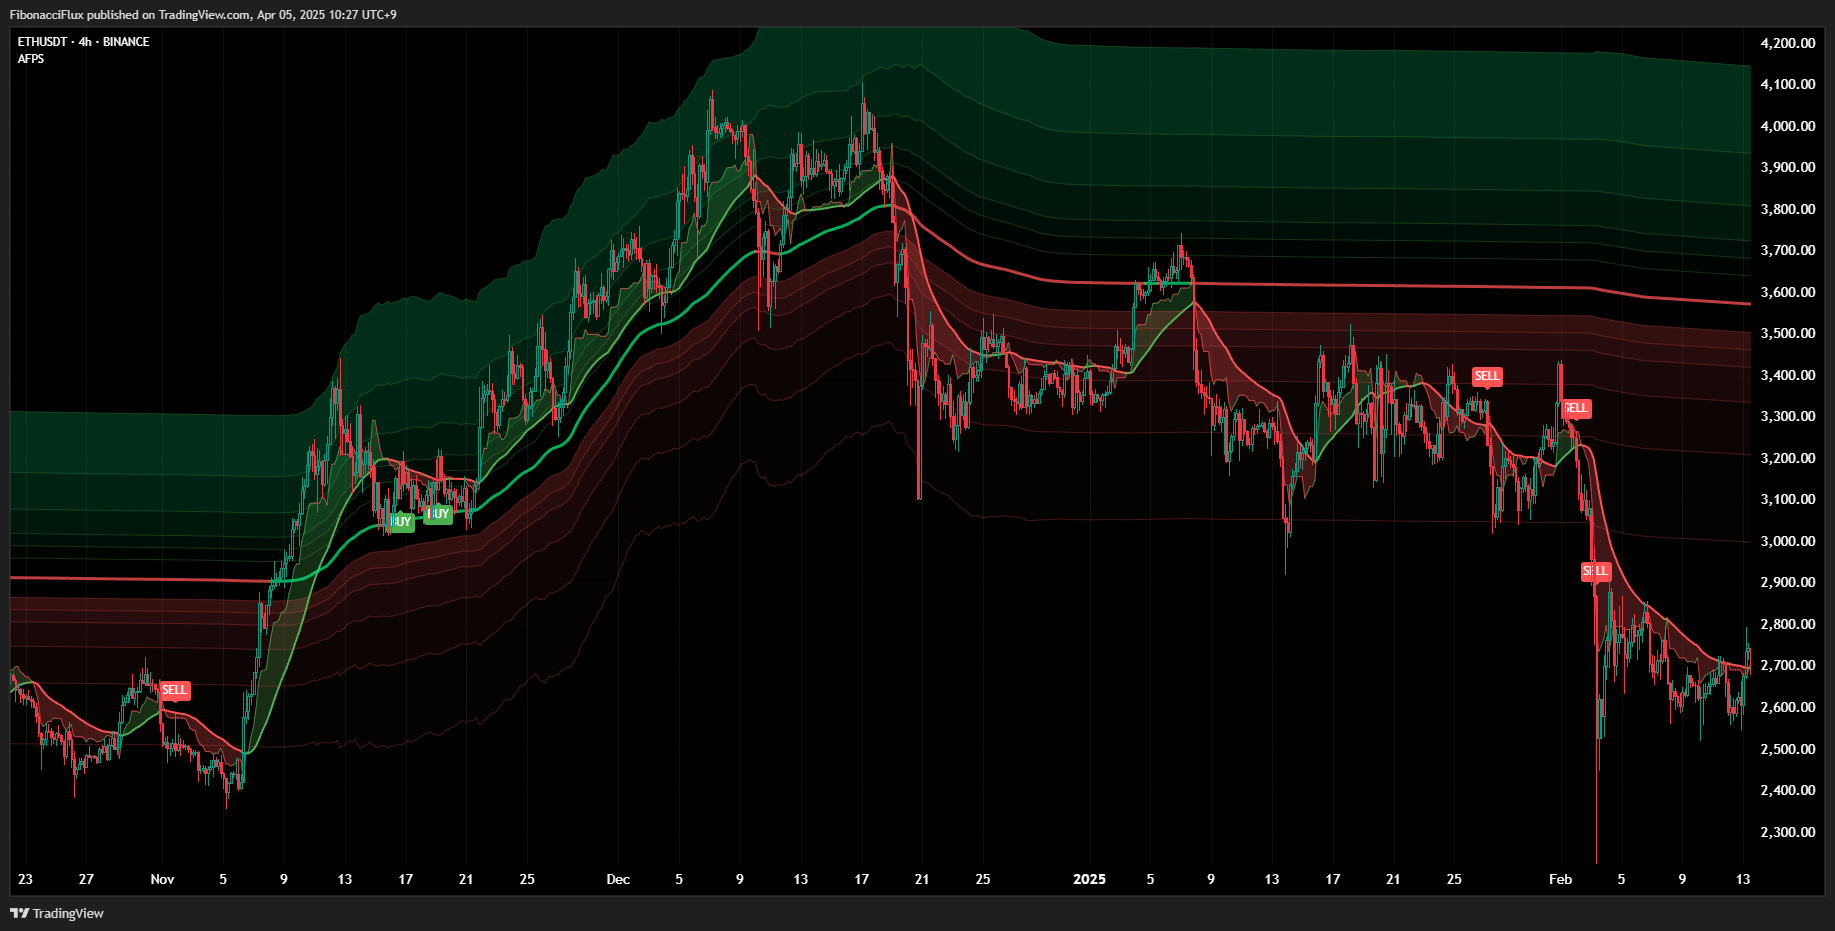
Task: Click the FibonacciFlux published header text
Action: tap(203, 15)
